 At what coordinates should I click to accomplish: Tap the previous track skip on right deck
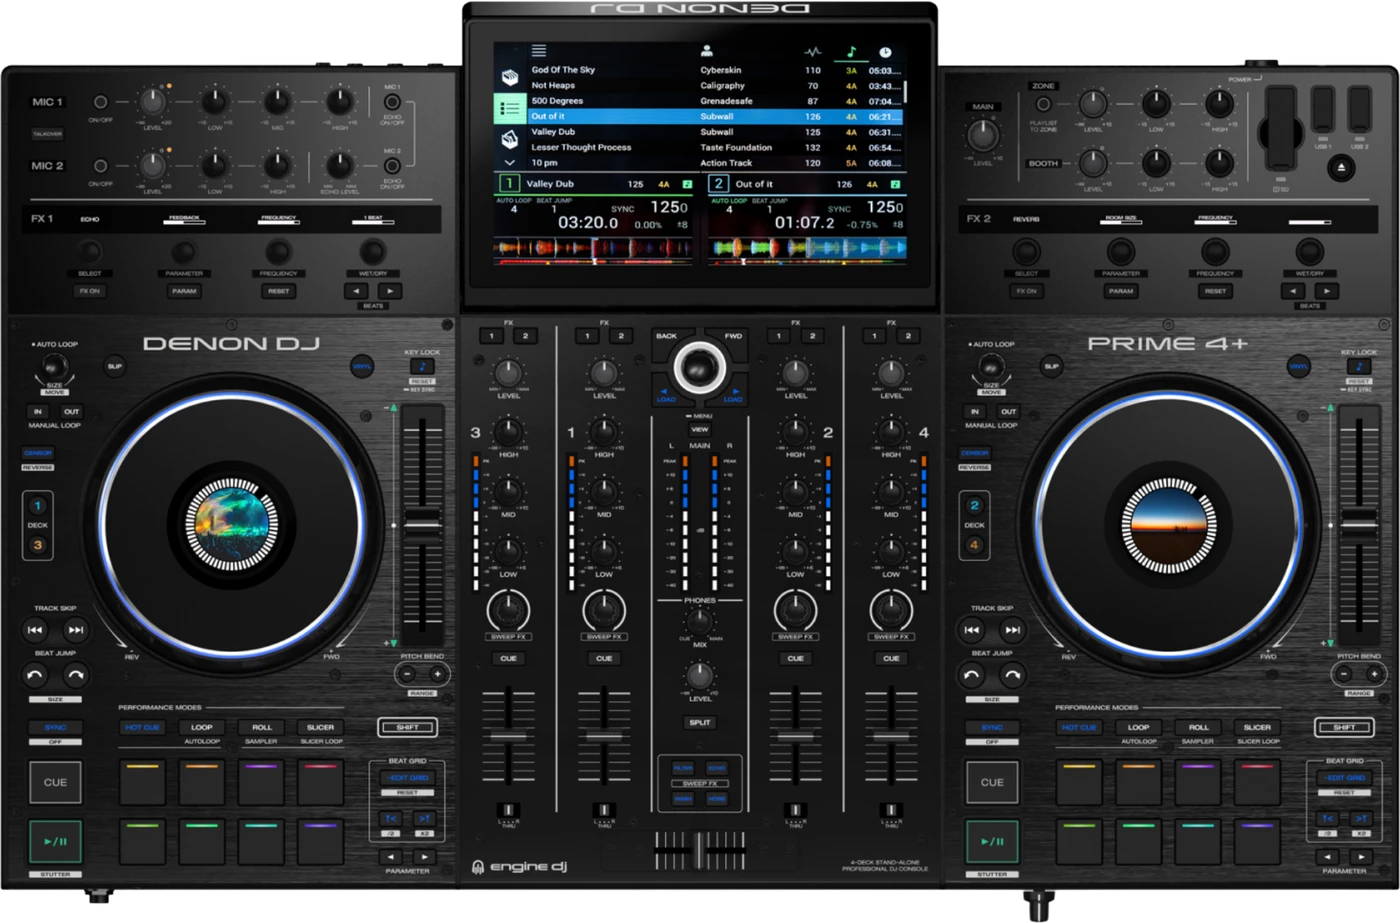tap(972, 630)
